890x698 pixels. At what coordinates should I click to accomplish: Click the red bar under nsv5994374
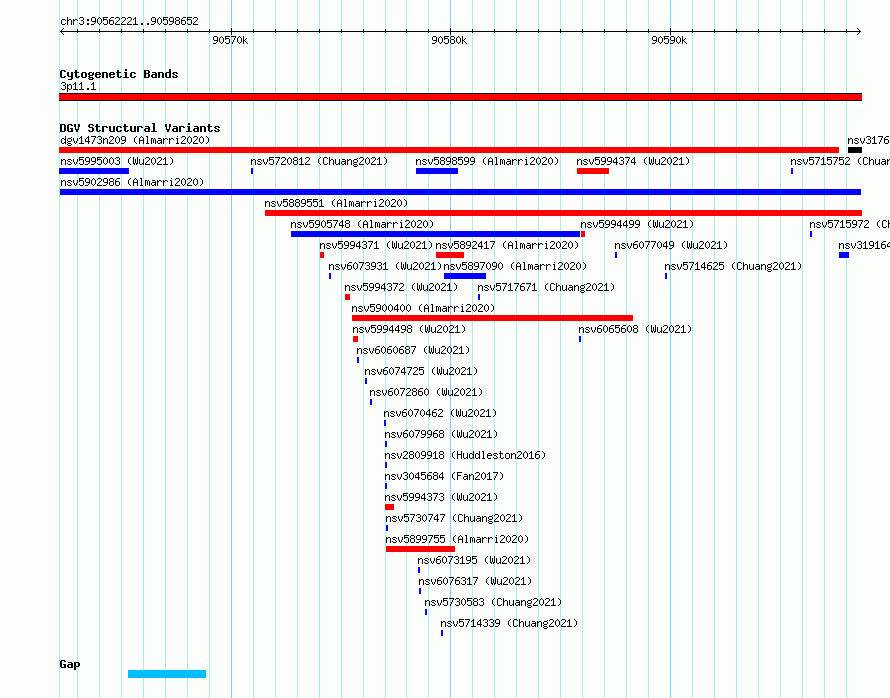[x=593, y=171]
